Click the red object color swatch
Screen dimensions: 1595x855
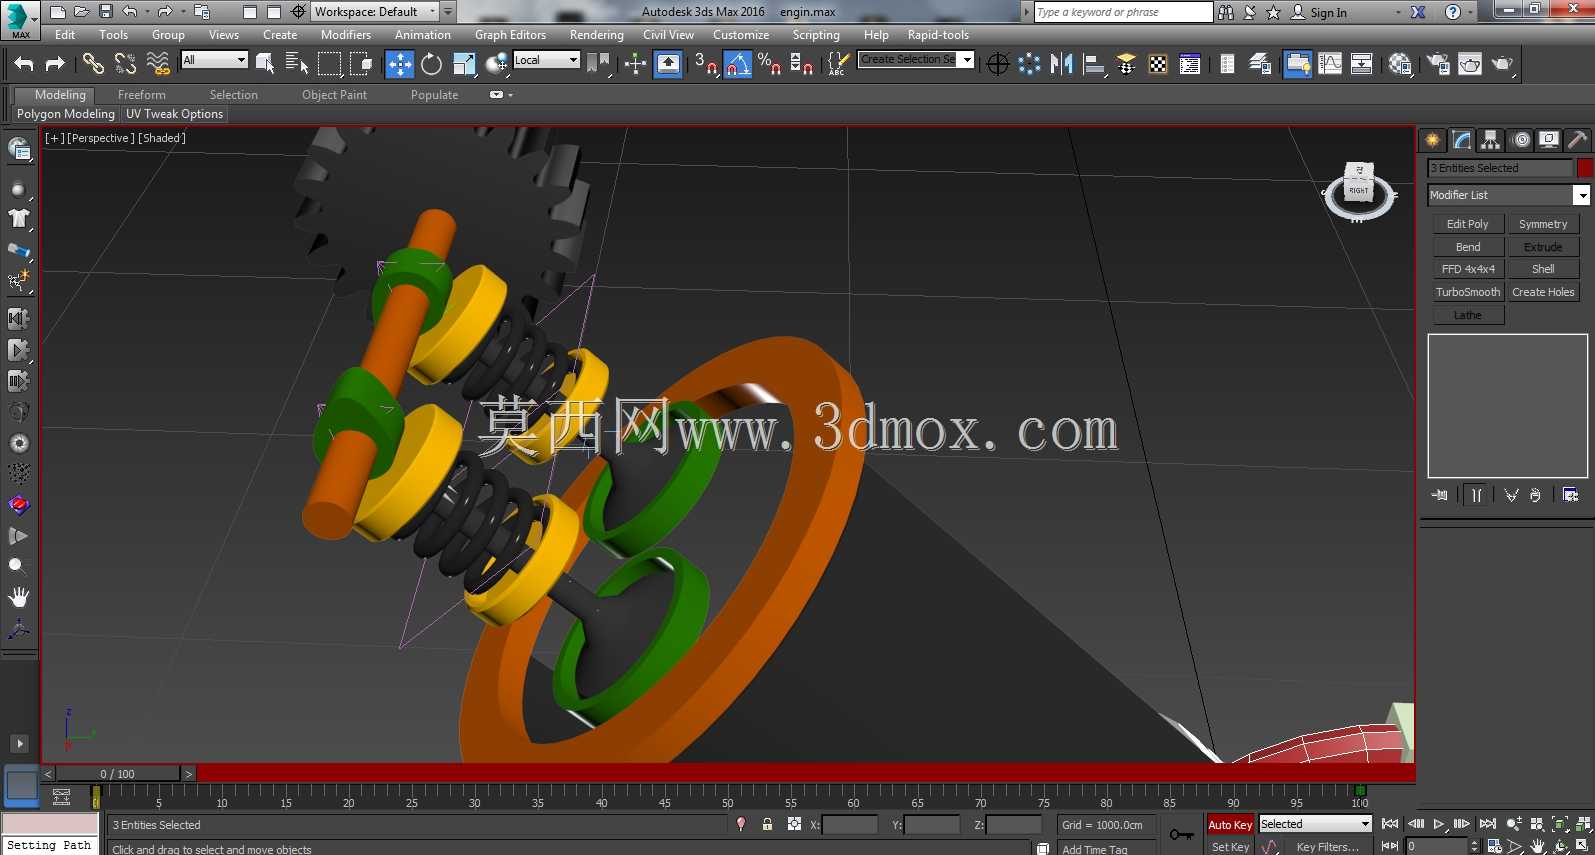click(x=1585, y=168)
